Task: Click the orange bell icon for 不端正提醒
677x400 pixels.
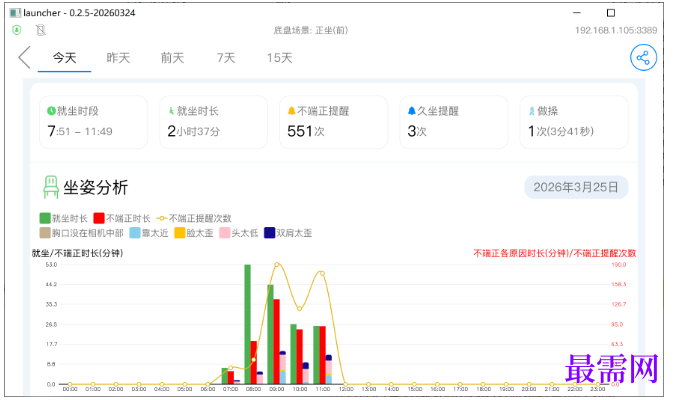Action: (x=291, y=111)
